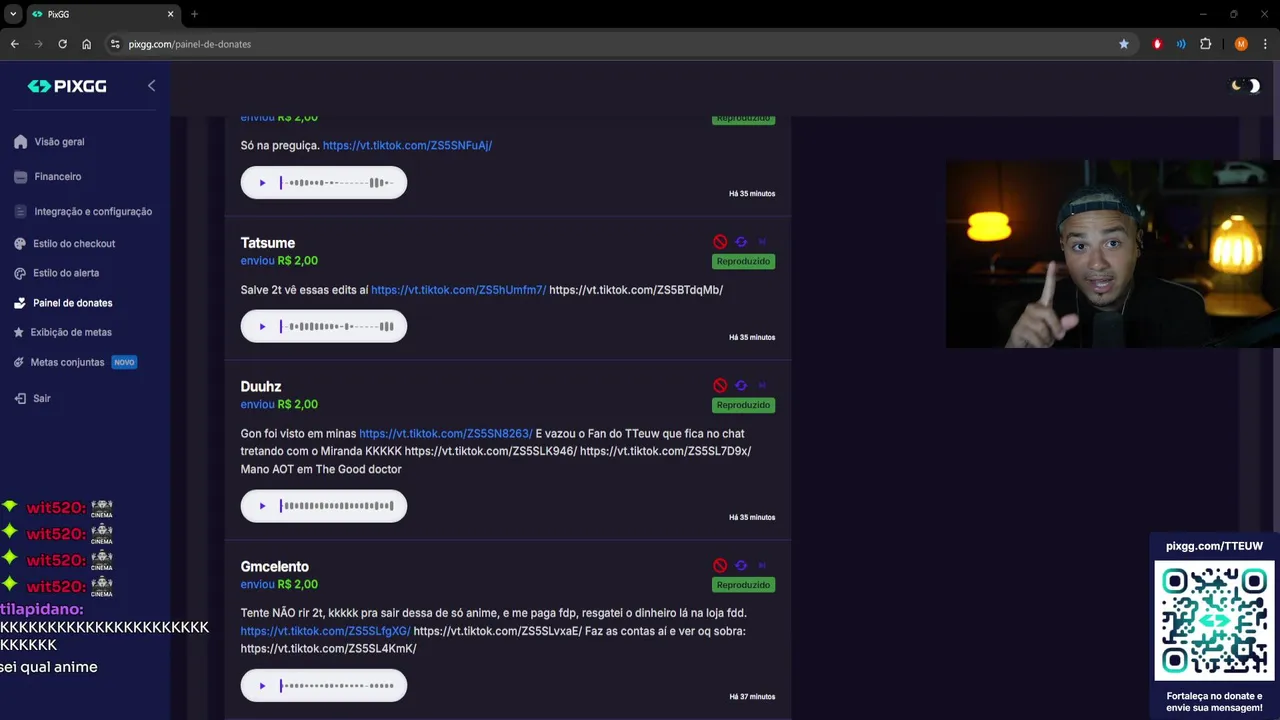This screenshot has height=720, width=1280.
Task: Open the ZS5SLfgXG TikTok link
Action: coord(326,631)
